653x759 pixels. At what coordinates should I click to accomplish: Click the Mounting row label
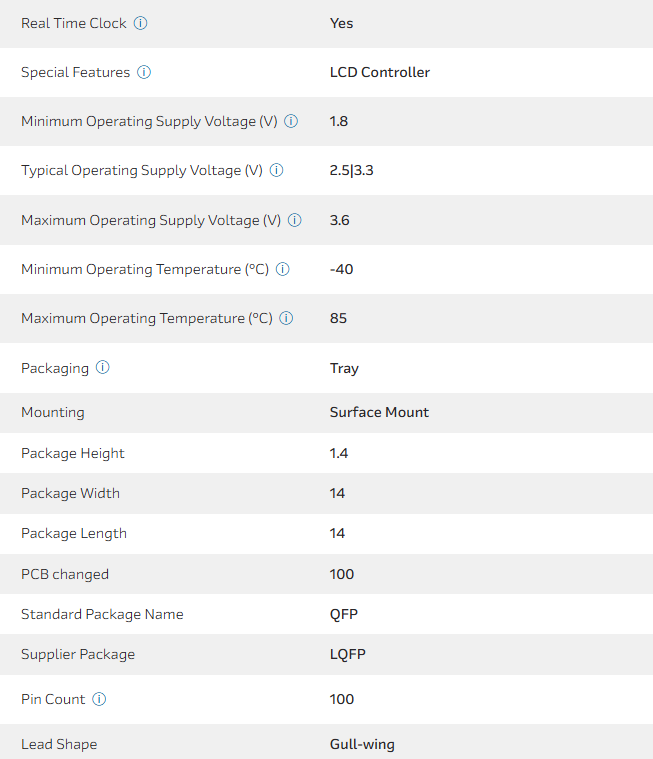pyautogui.click(x=53, y=412)
